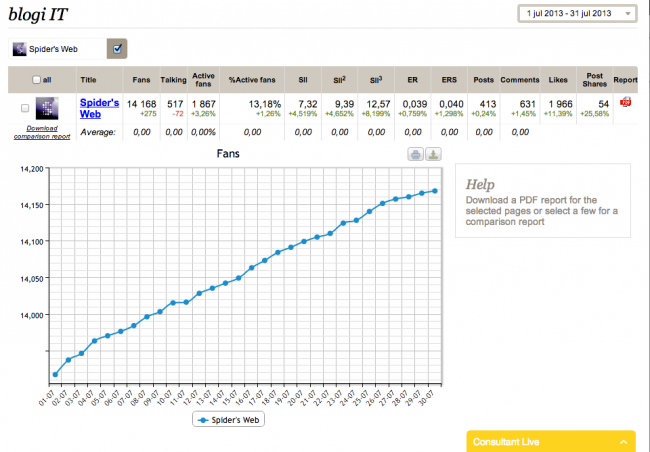650x452 pixels.
Task: Sort by ER column header
Action: point(412,80)
